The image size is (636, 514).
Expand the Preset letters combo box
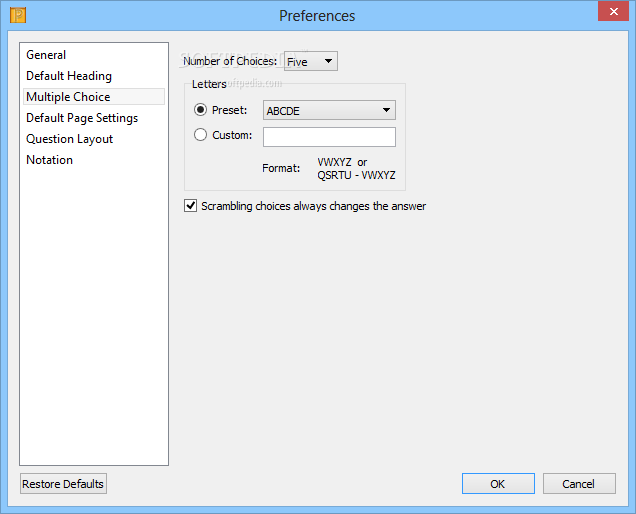pyautogui.click(x=329, y=110)
